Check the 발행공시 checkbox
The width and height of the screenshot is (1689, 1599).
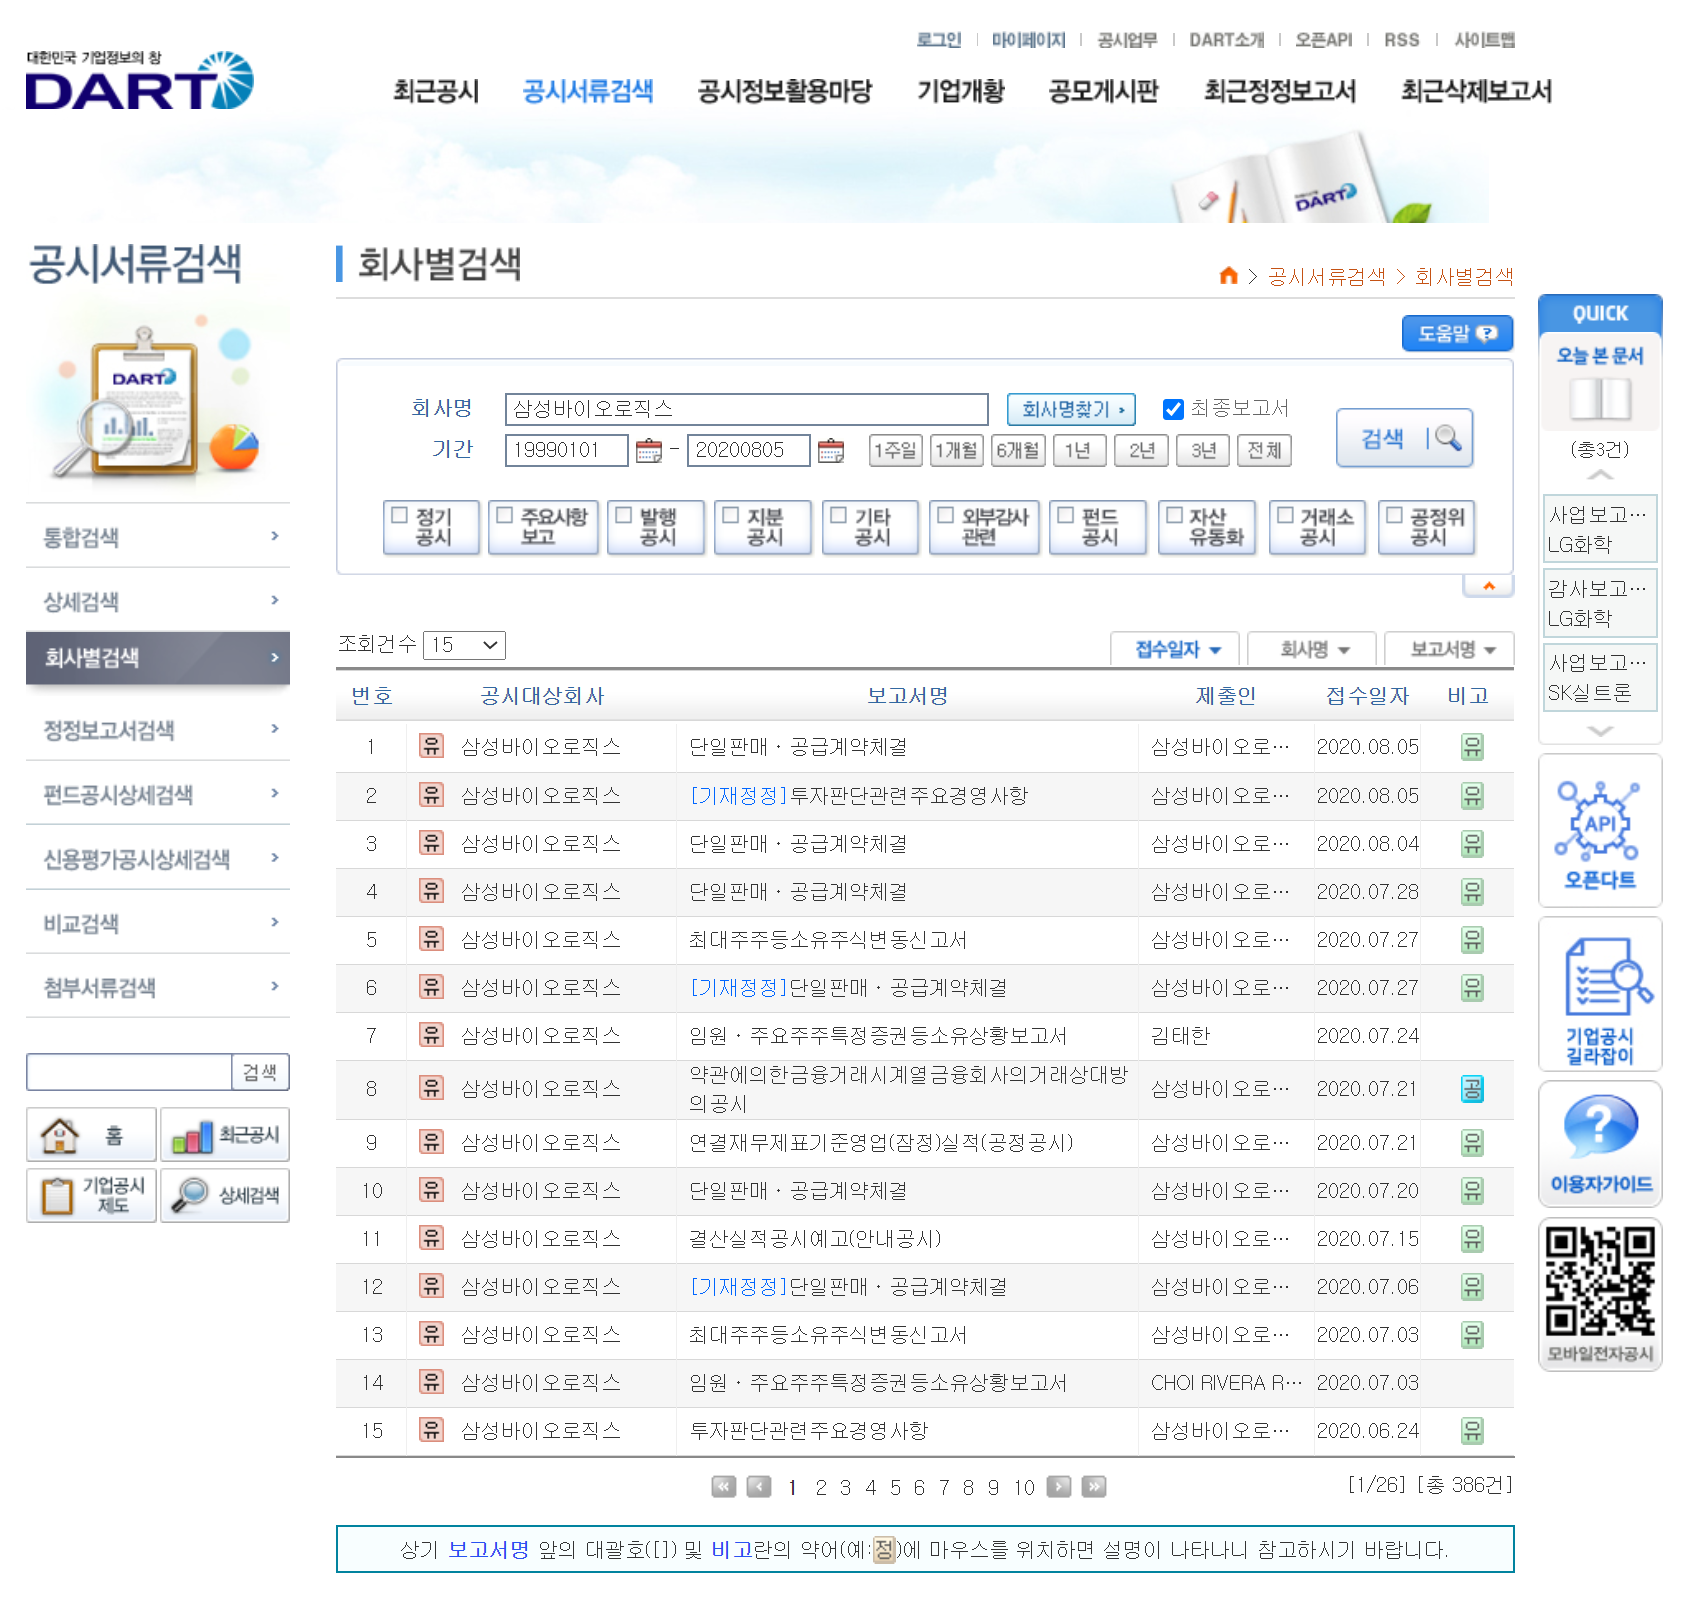coord(624,515)
